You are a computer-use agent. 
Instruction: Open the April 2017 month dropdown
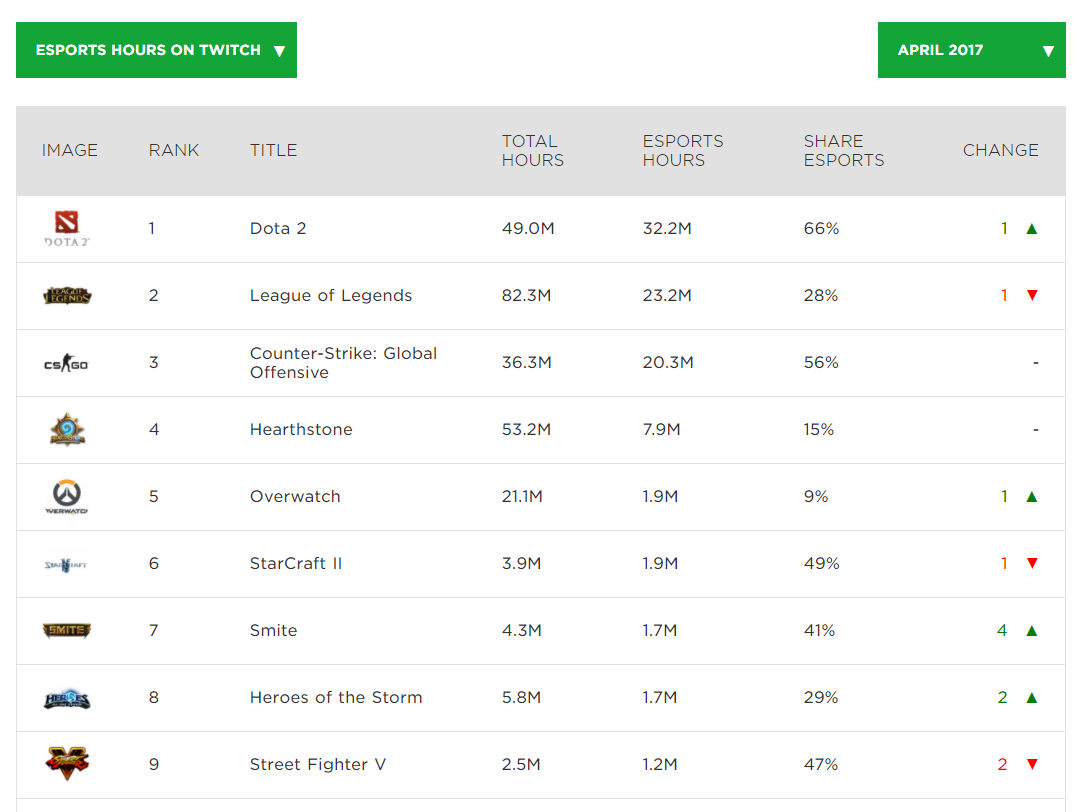coord(971,50)
